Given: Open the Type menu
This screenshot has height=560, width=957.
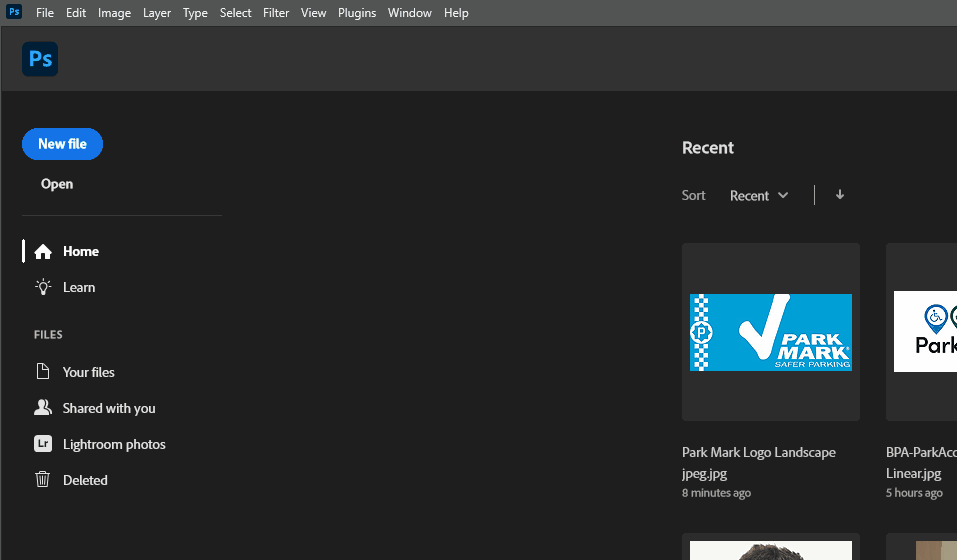Looking at the screenshot, I should [x=195, y=12].
